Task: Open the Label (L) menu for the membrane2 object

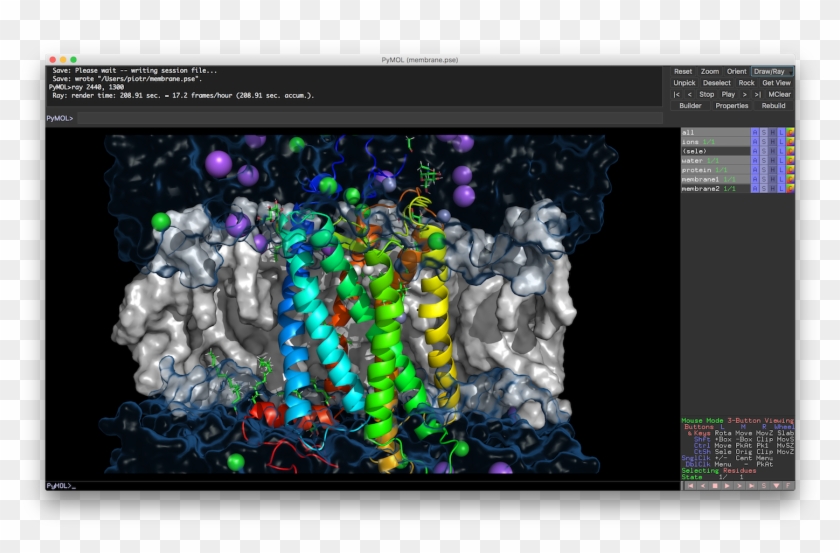Action: (782, 189)
